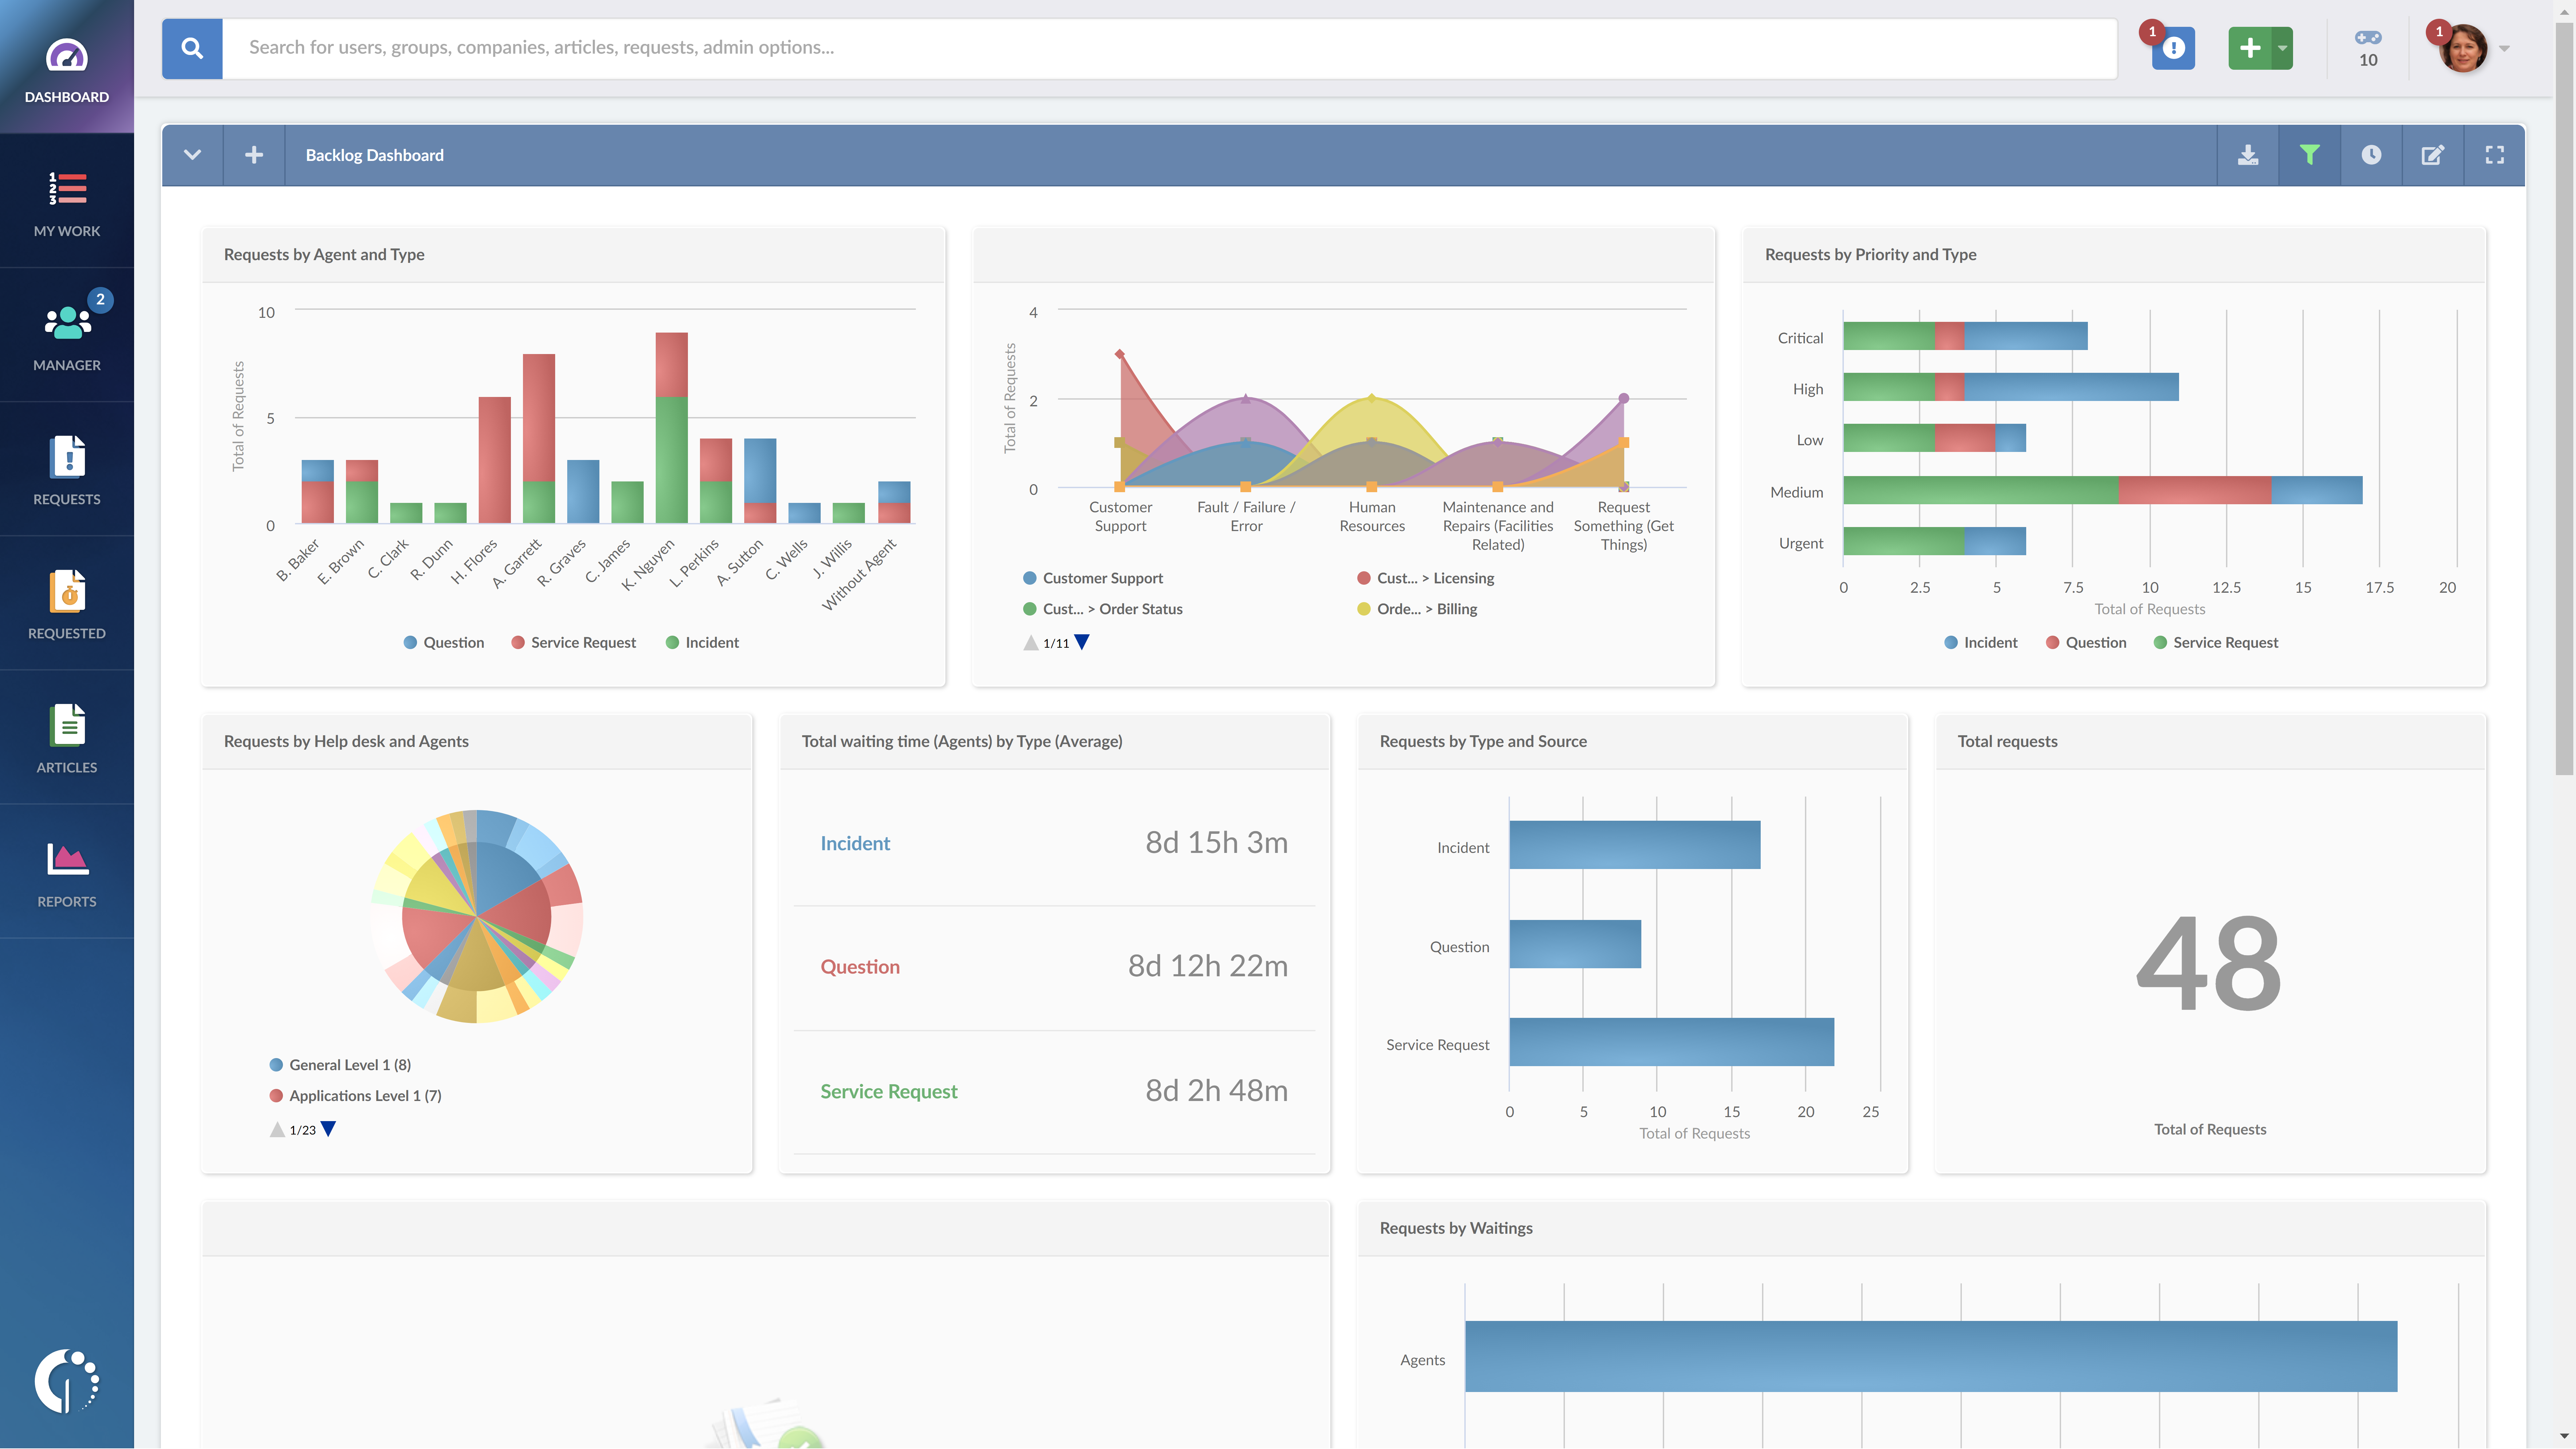Open Articles in the sidebar

pos(67,737)
